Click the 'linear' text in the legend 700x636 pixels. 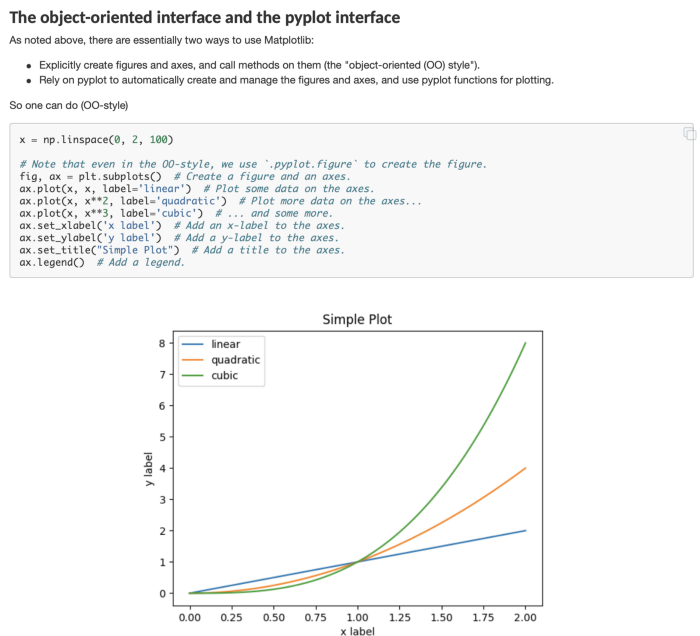226,344
